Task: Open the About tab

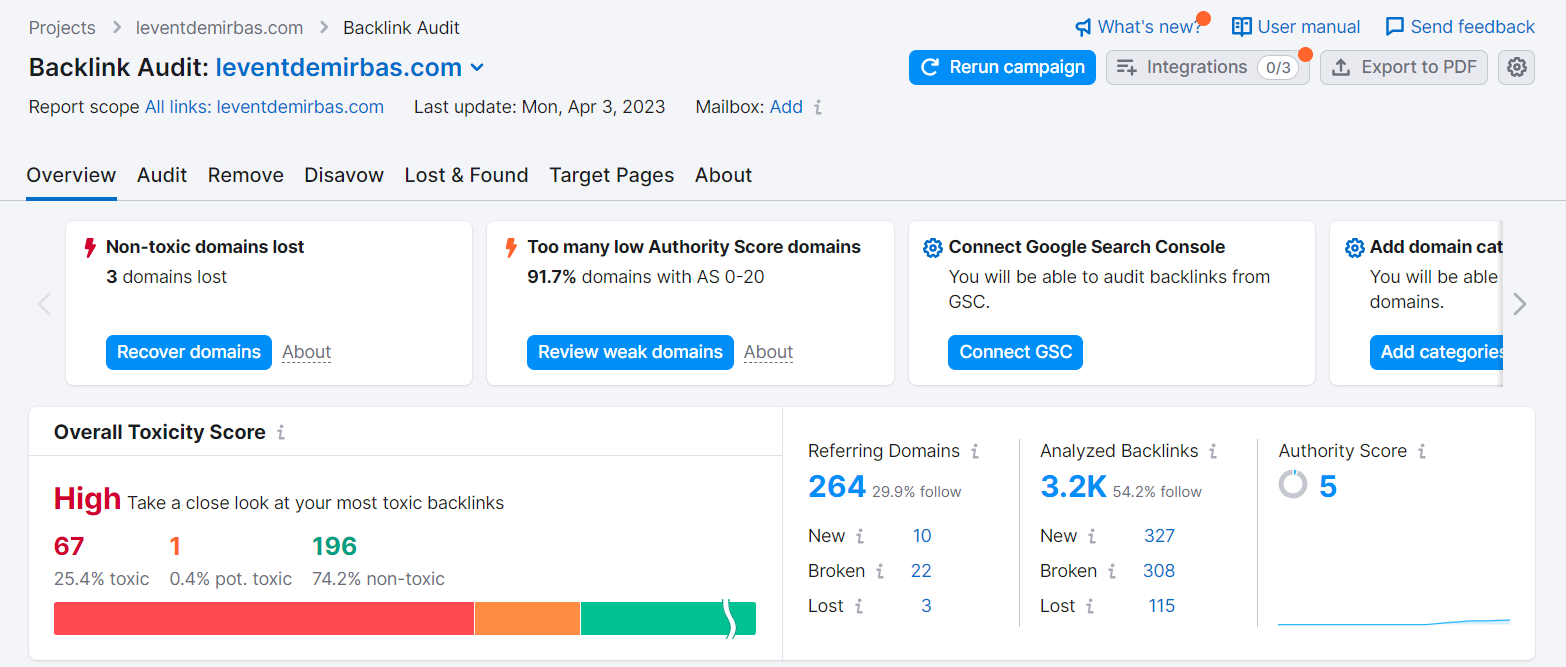Action: click(723, 175)
